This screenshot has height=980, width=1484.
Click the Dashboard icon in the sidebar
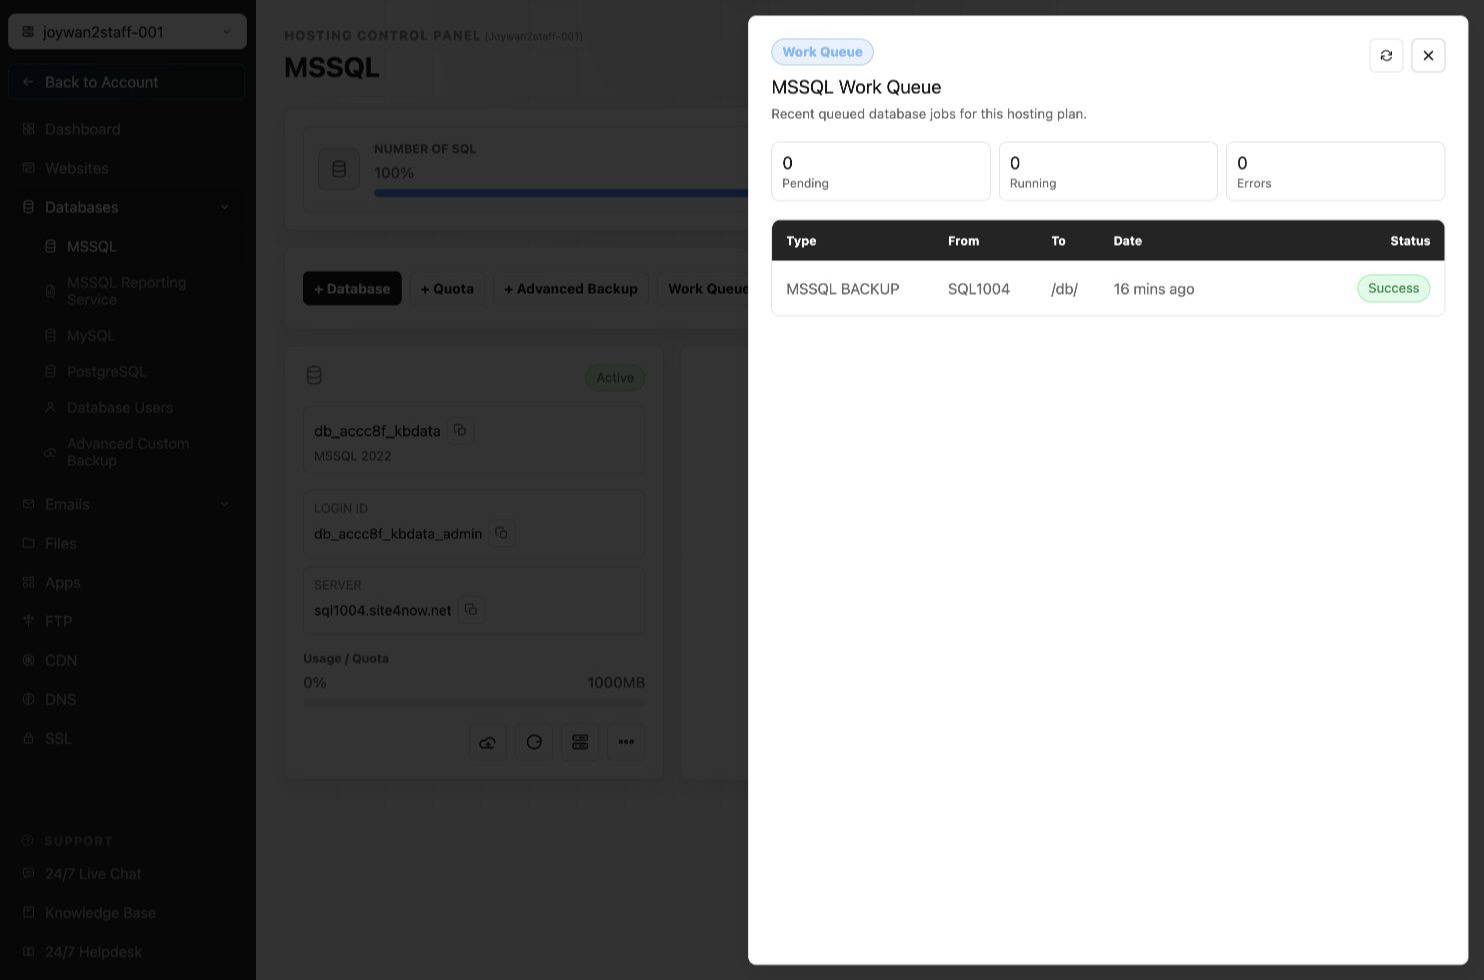(28, 129)
